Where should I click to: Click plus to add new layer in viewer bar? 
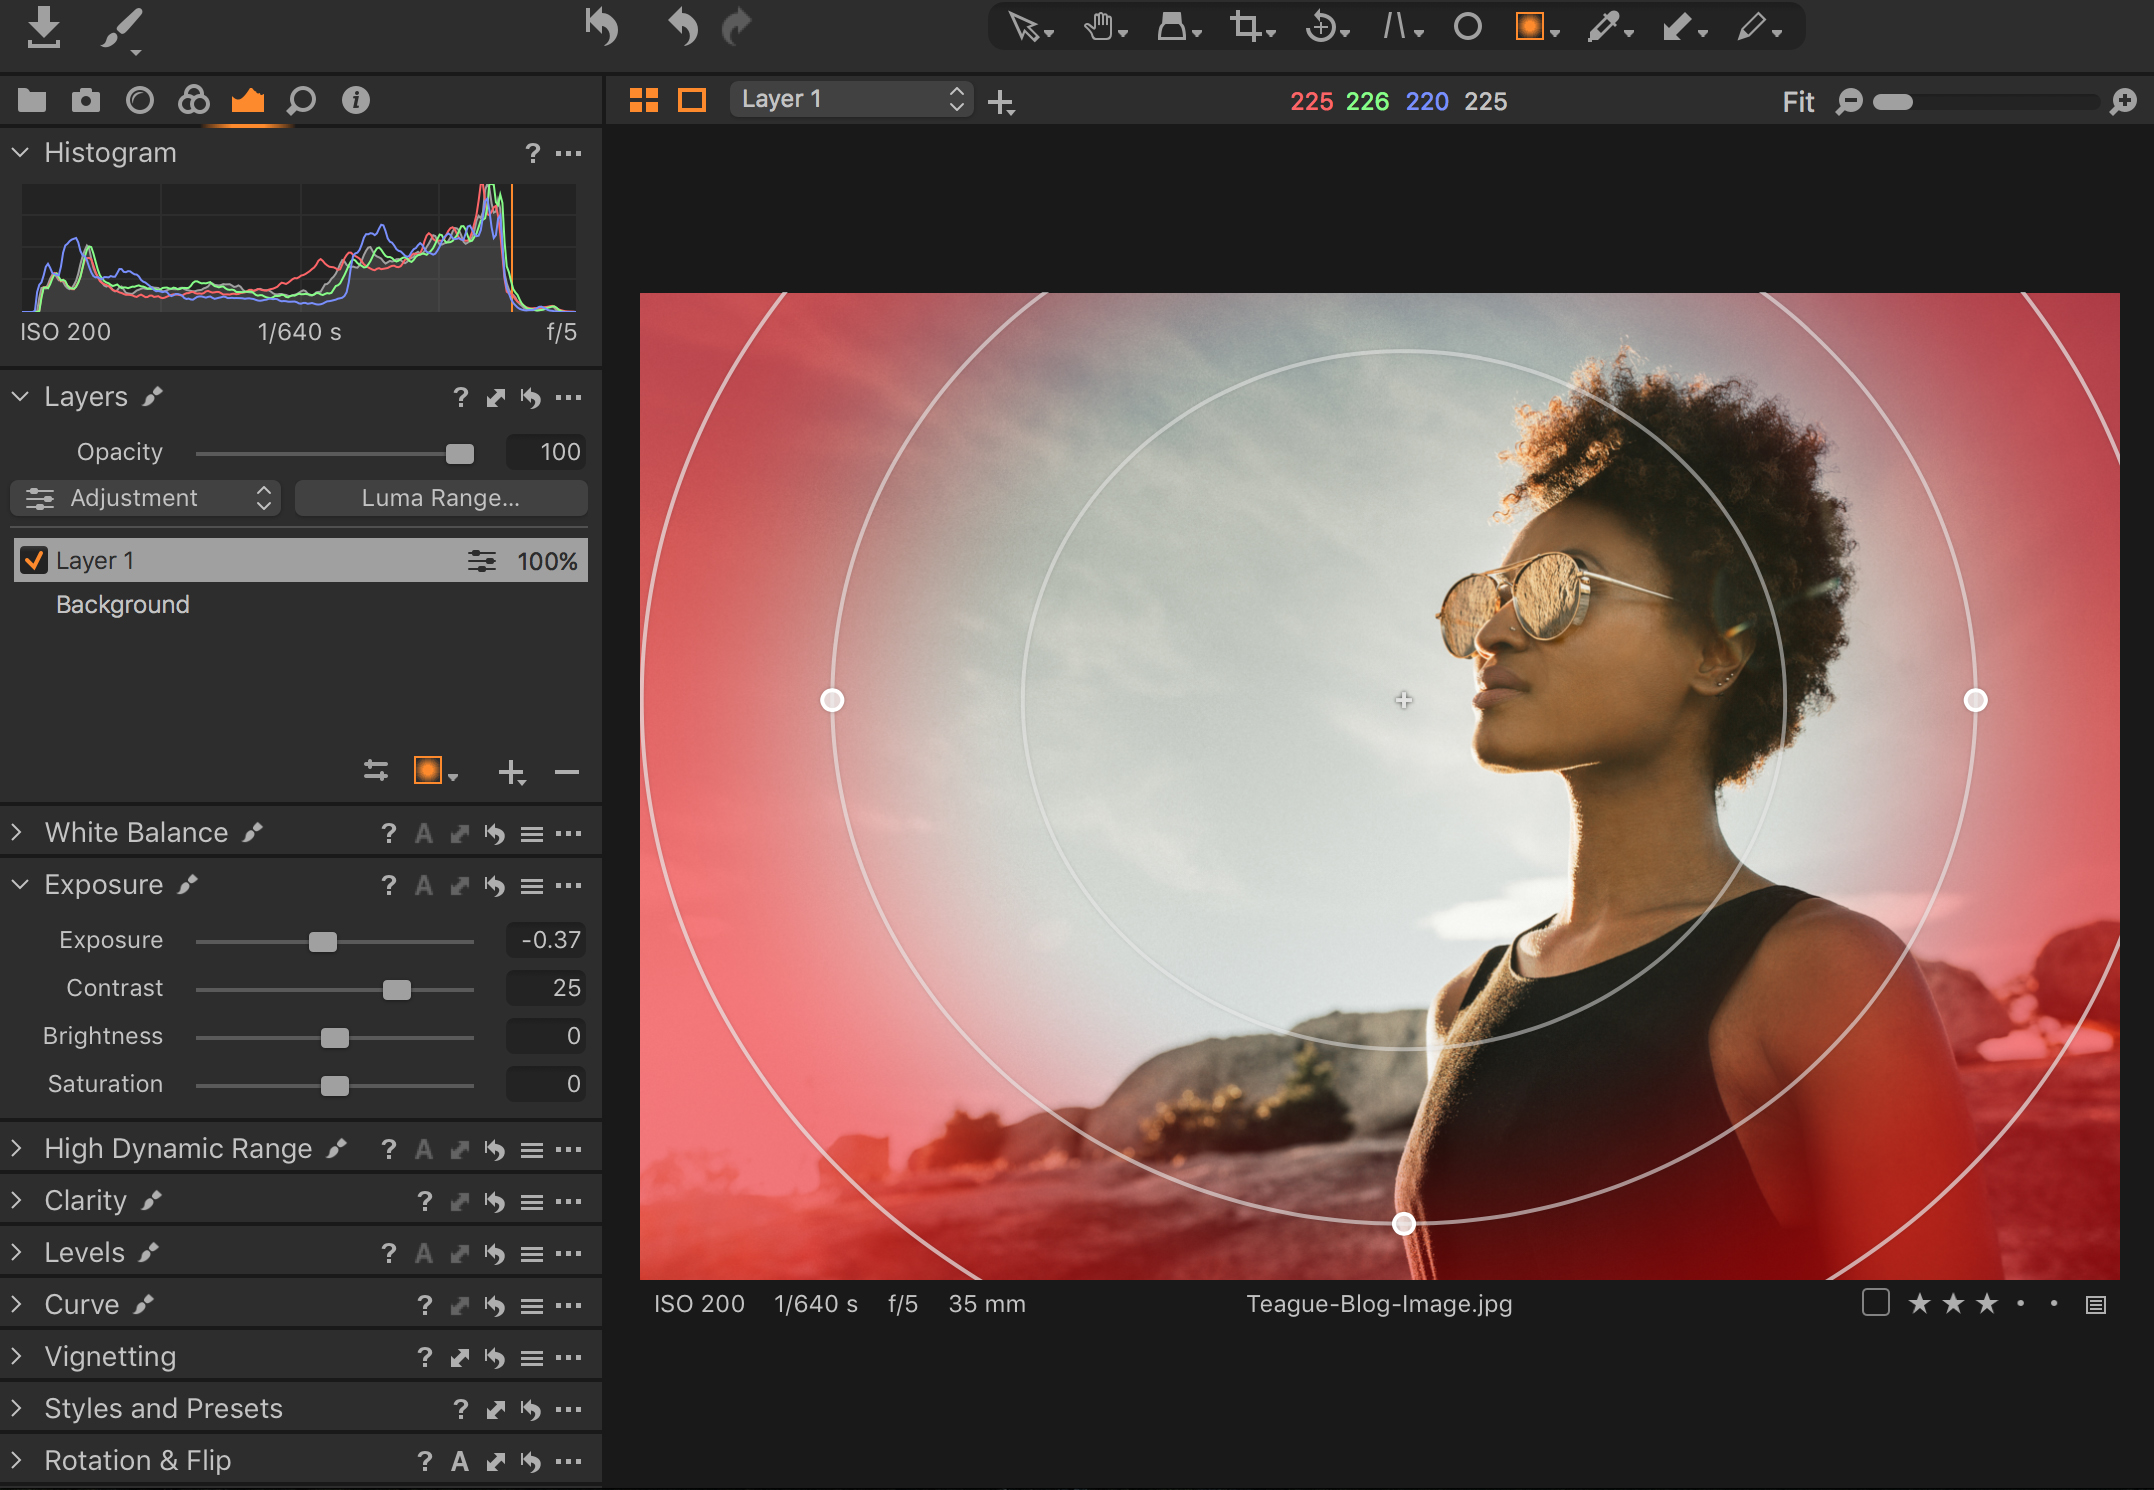pyautogui.click(x=1000, y=102)
